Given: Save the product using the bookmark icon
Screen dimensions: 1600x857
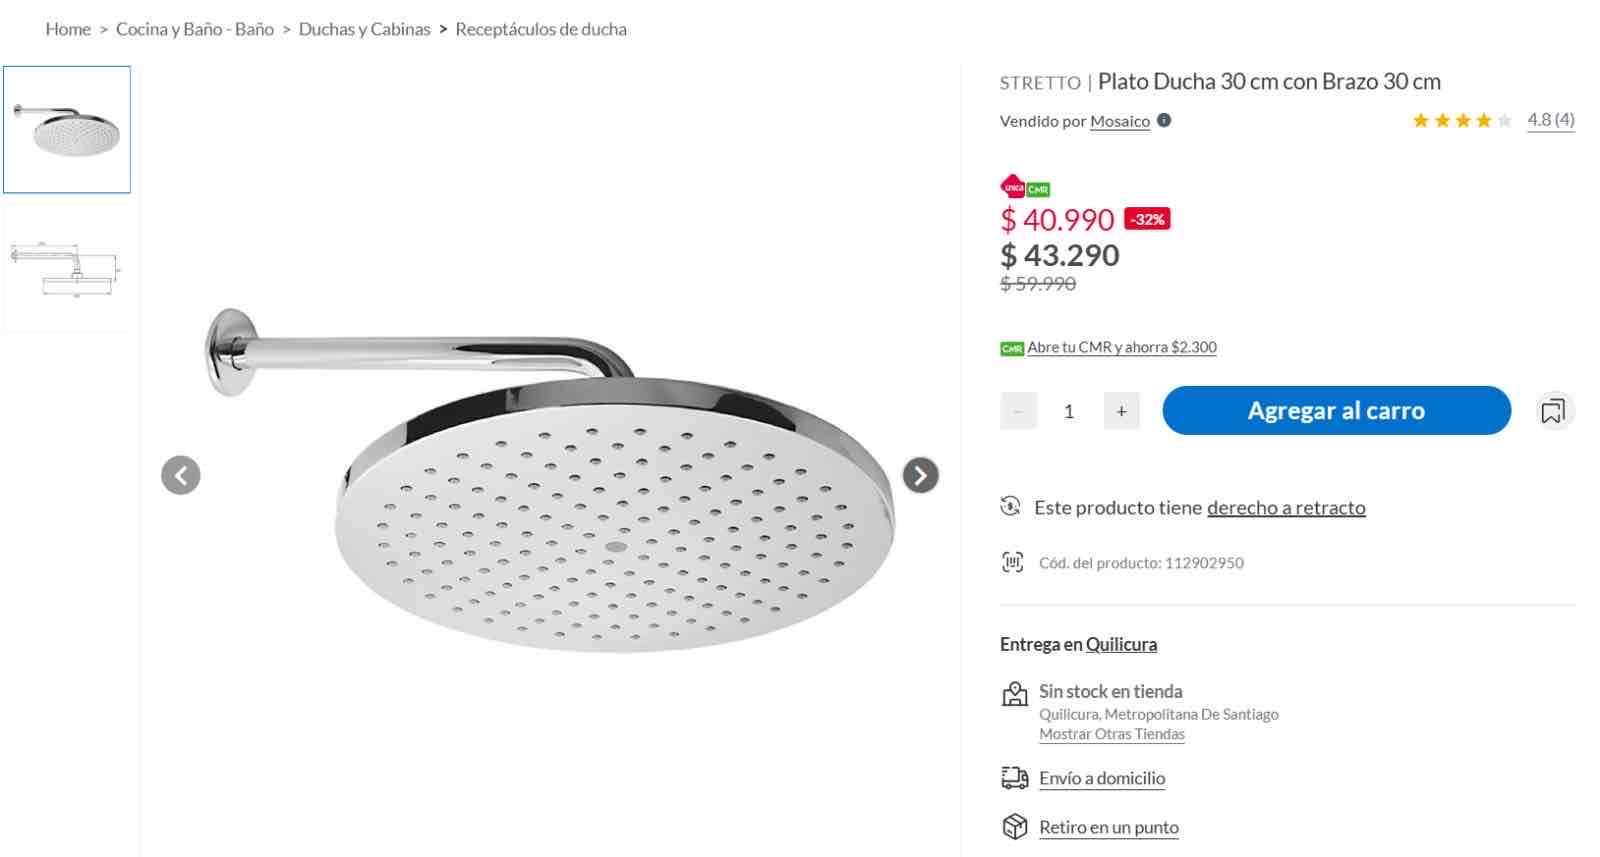Looking at the screenshot, I should (1551, 410).
